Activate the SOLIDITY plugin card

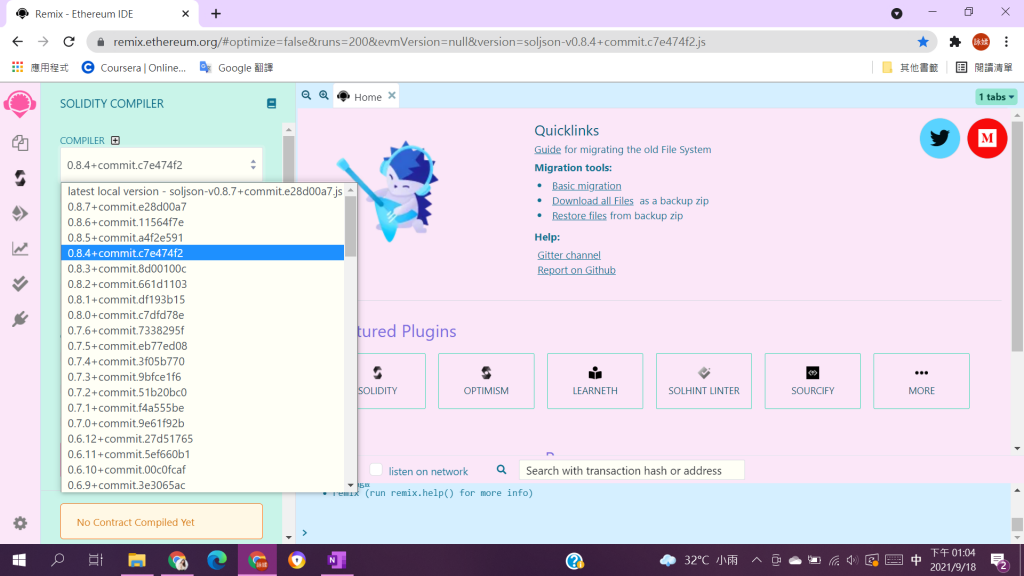tap(377, 381)
